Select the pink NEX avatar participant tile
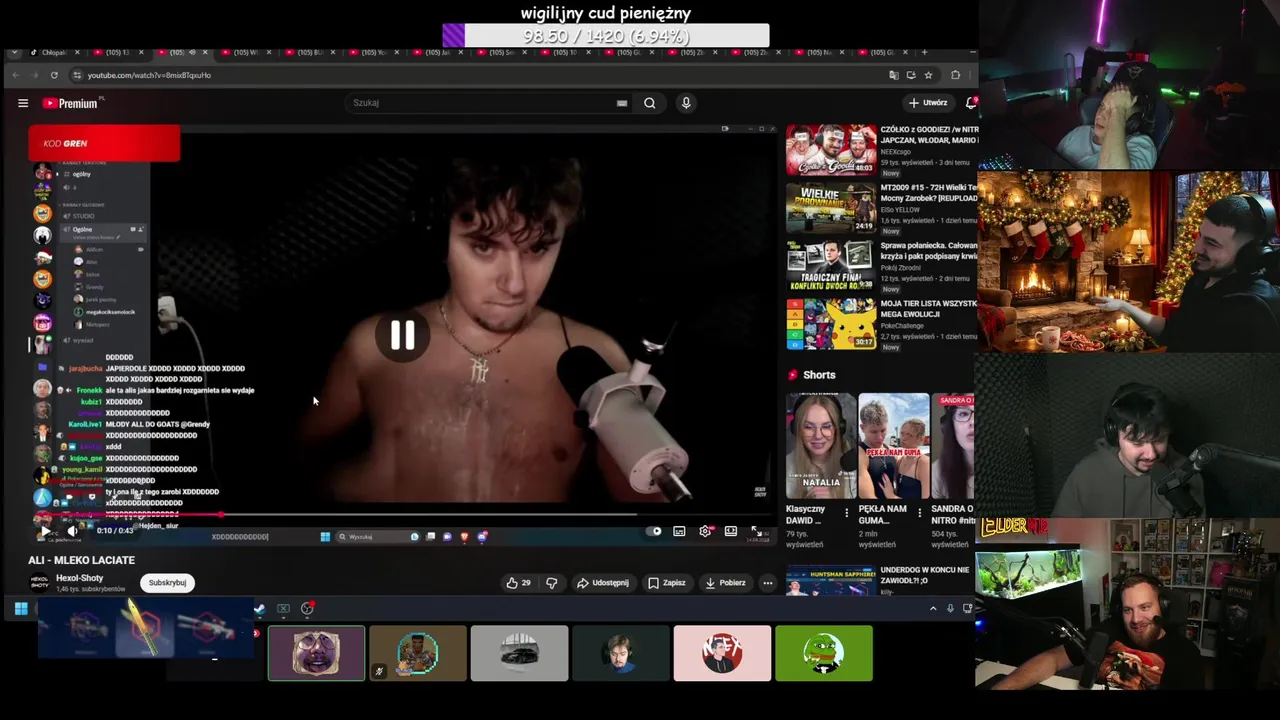The height and width of the screenshot is (720, 1280). pyautogui.click(x=722, y=653)
